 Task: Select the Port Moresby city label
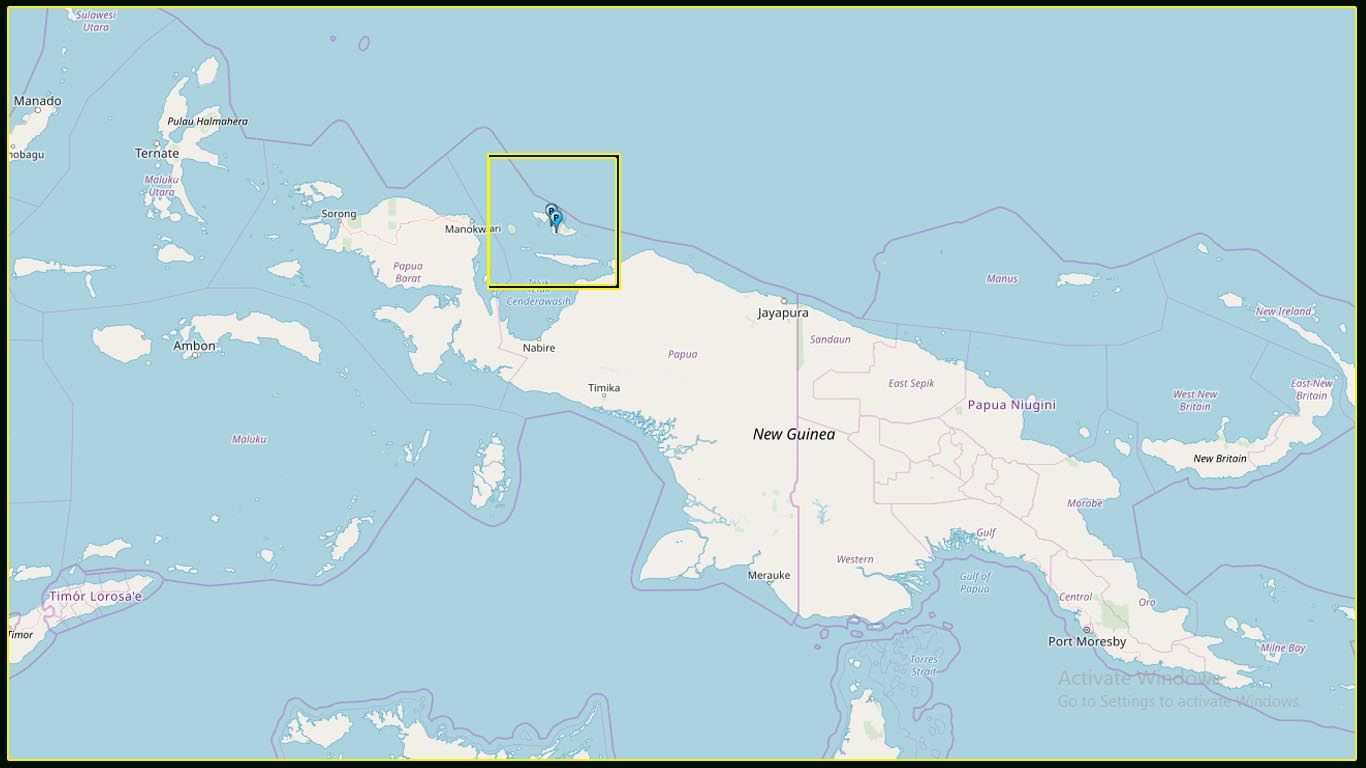pyautogui.click(x=1087, y=640)
